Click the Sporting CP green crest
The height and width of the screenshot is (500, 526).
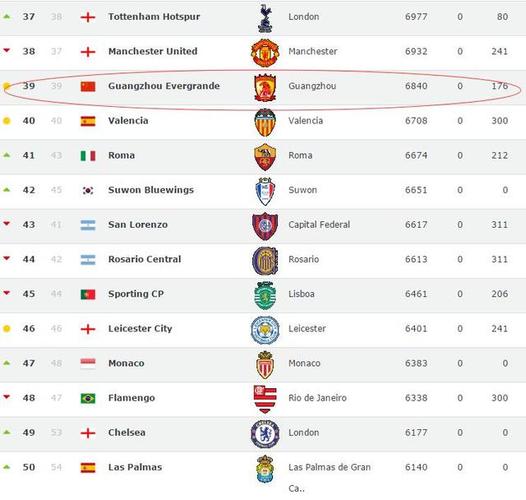point(265,295)
